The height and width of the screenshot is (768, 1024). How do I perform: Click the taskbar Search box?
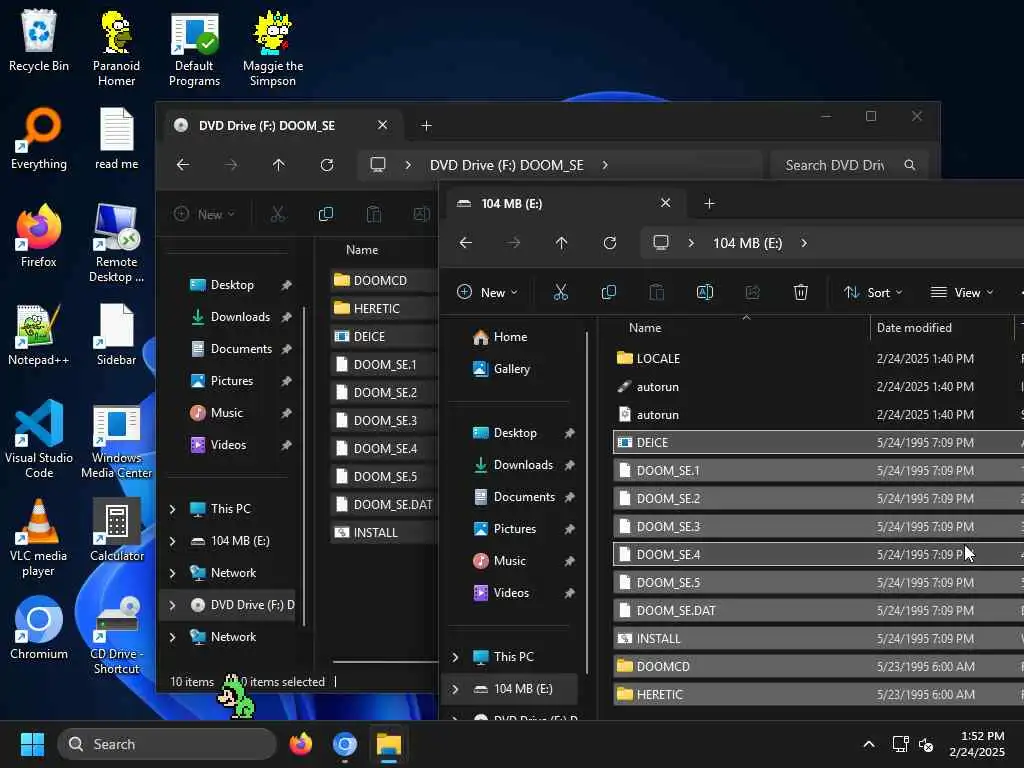click(167, 744)
